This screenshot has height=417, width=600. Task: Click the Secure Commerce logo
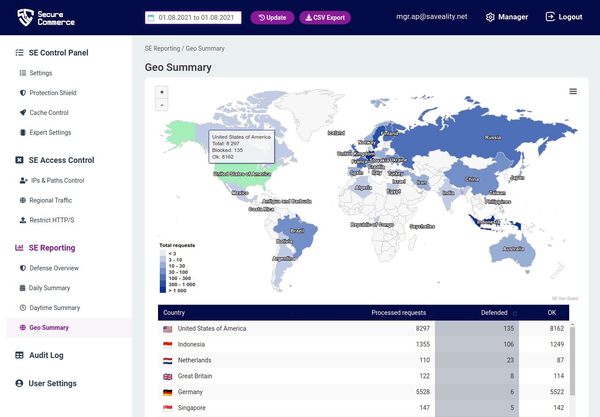[46, 17]
